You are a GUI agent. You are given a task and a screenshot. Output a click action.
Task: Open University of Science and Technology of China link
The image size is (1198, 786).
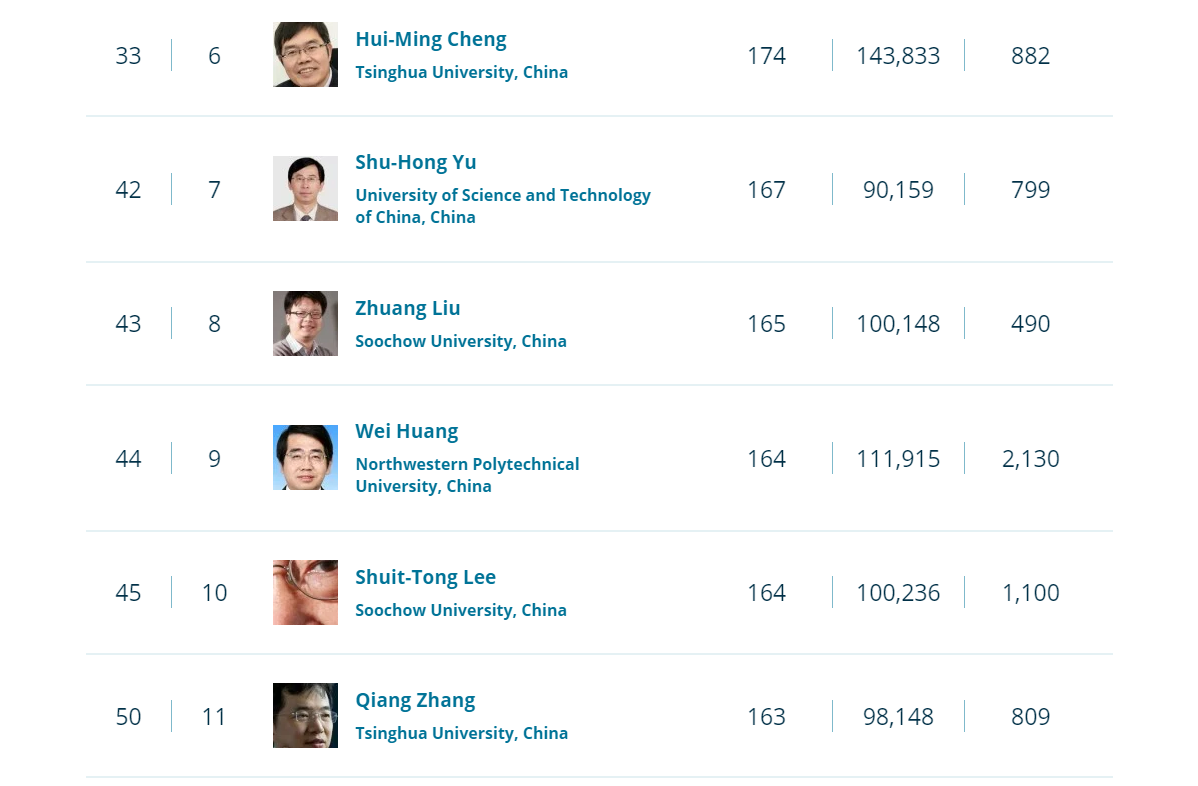(503, 205)
